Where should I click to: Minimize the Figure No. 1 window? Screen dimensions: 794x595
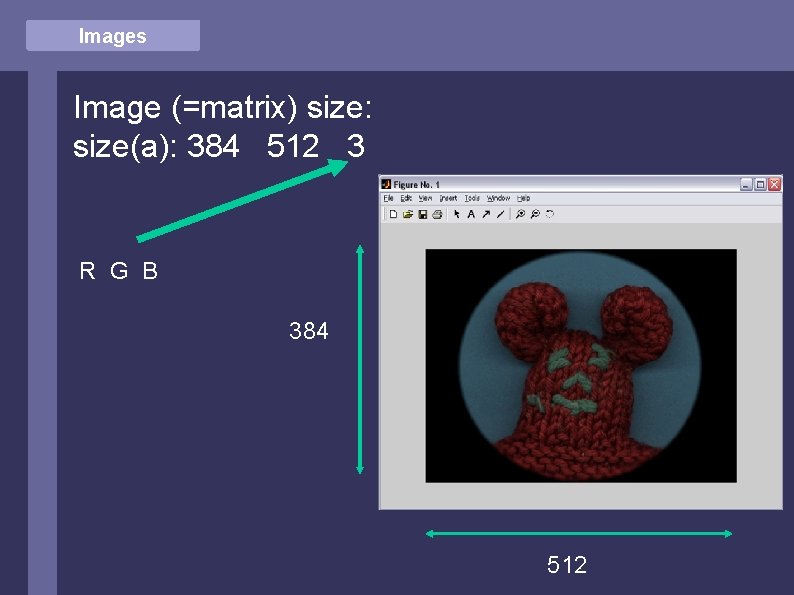click(x=746, y=185)
